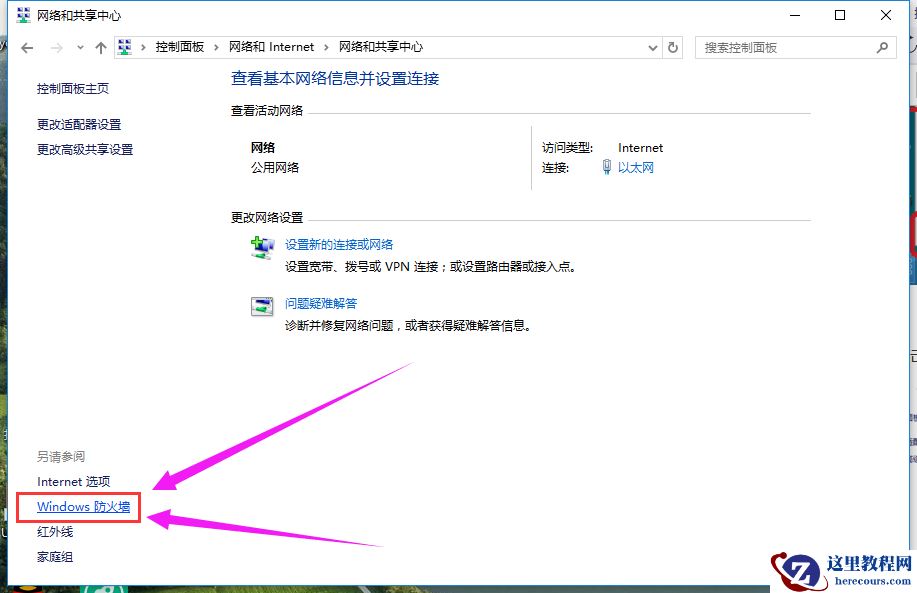Click the search magnifier icon
This screenshot has height=593, width=917.
881,47
